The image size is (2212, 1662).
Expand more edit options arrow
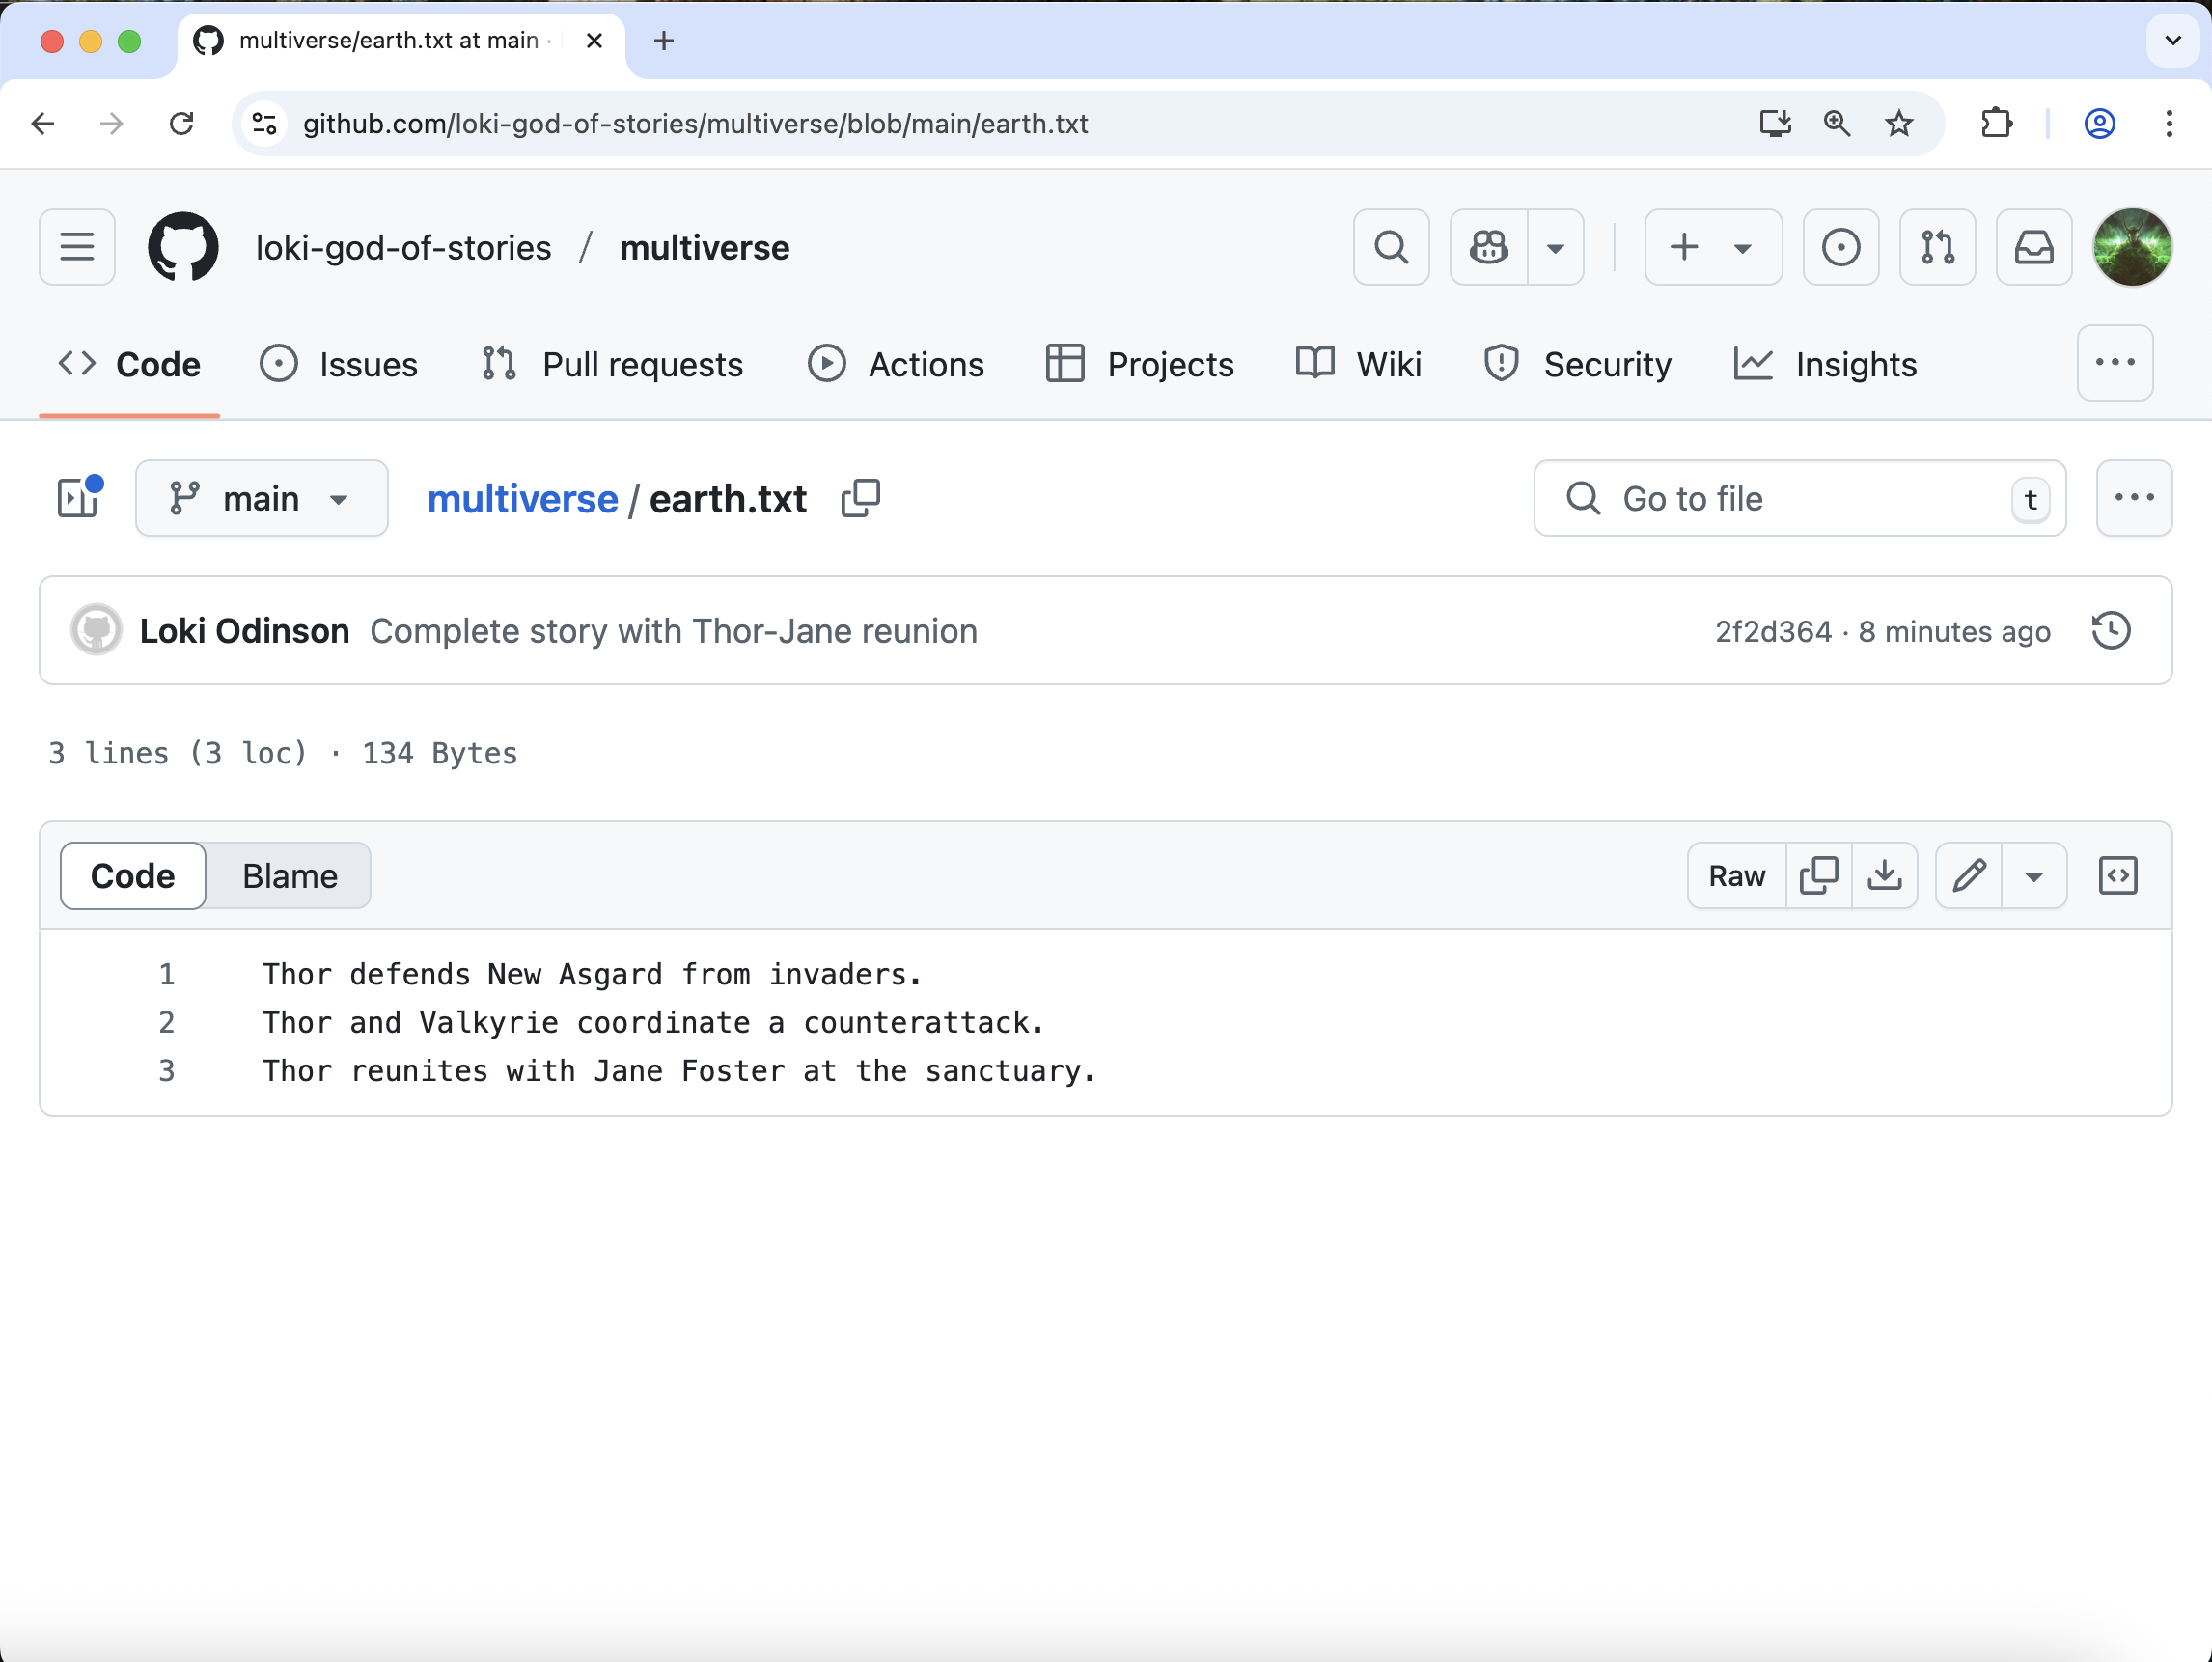[x=2033, y=876]
